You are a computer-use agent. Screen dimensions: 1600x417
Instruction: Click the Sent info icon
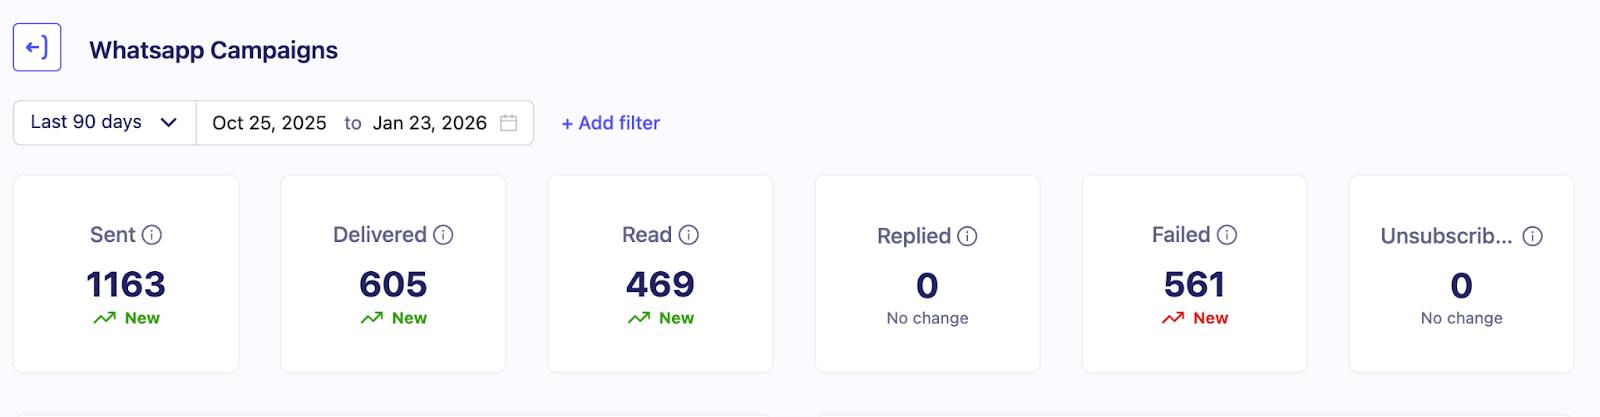152,235
